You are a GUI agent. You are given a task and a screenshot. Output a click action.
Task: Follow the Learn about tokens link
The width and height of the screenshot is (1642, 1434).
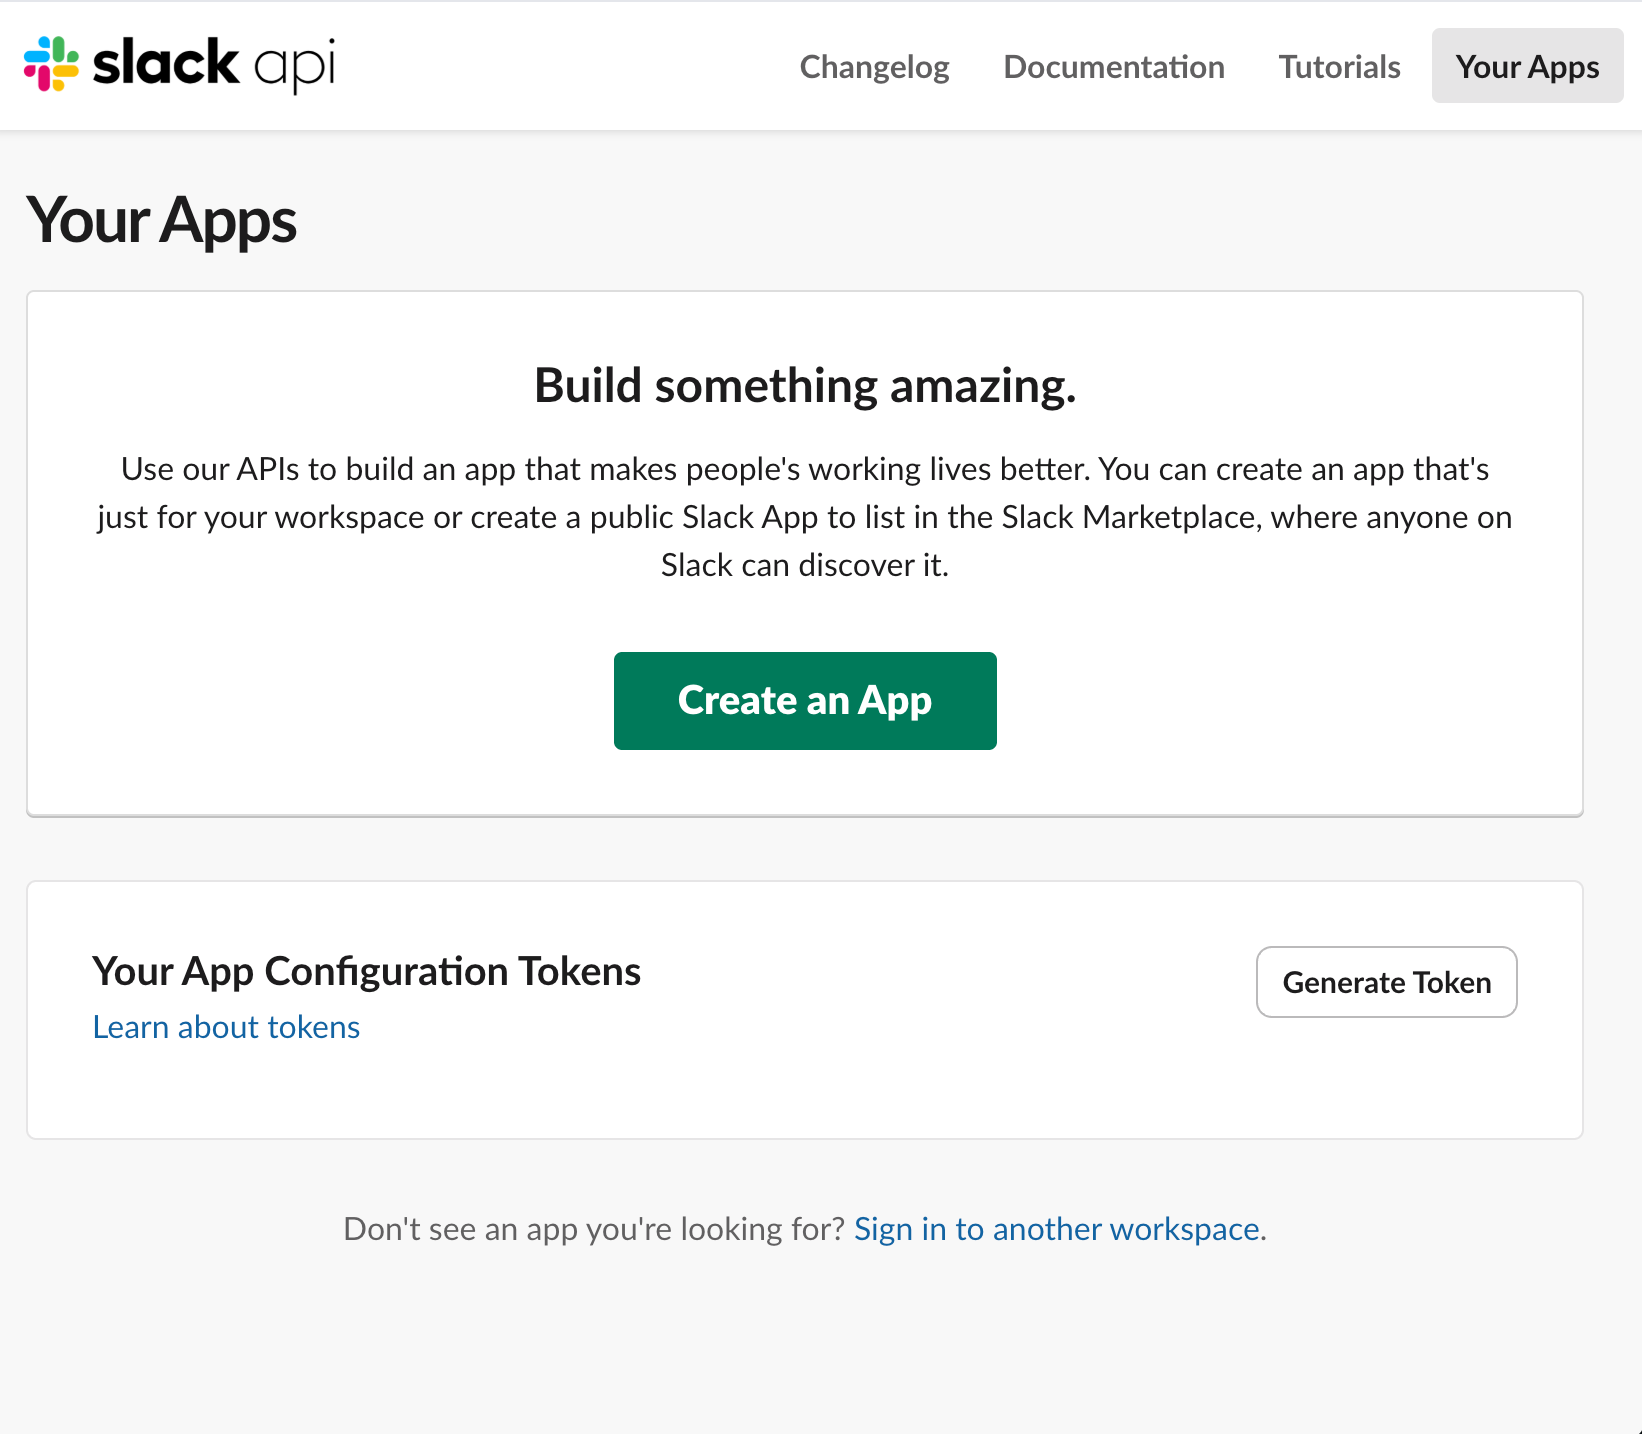click(226, 1027)
